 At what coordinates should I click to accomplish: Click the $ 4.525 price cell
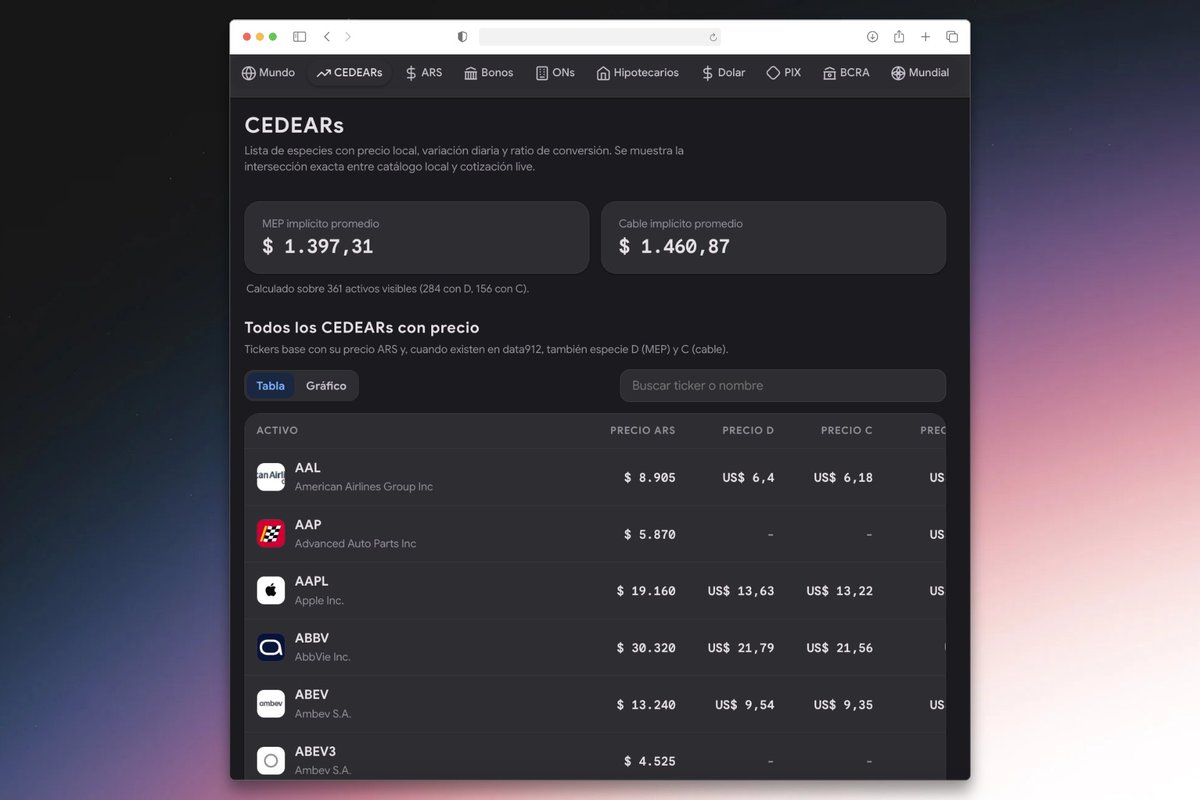[x=650, y=762]
